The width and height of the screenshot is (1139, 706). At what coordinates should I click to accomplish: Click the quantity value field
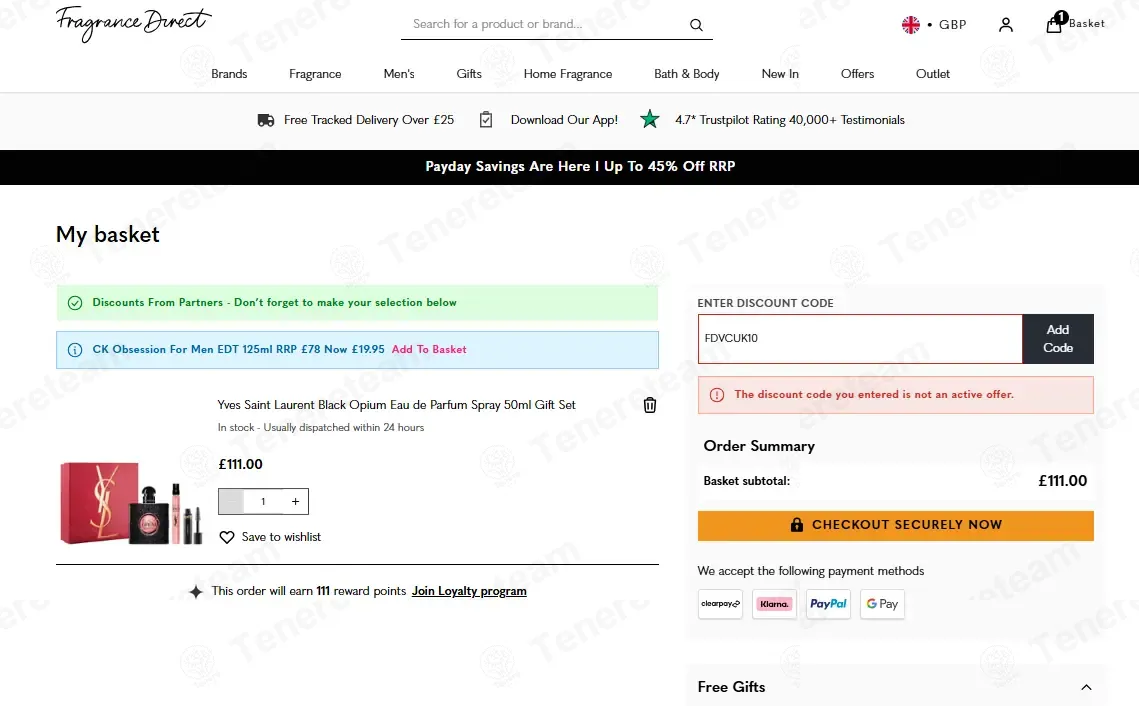[x=263, y=501]
